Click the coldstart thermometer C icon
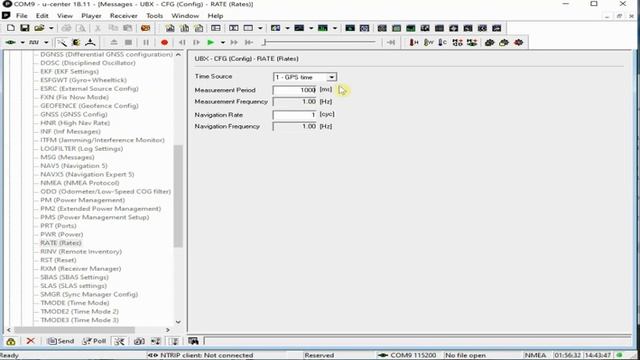640x360 pixels. click(x=442, y=42)
